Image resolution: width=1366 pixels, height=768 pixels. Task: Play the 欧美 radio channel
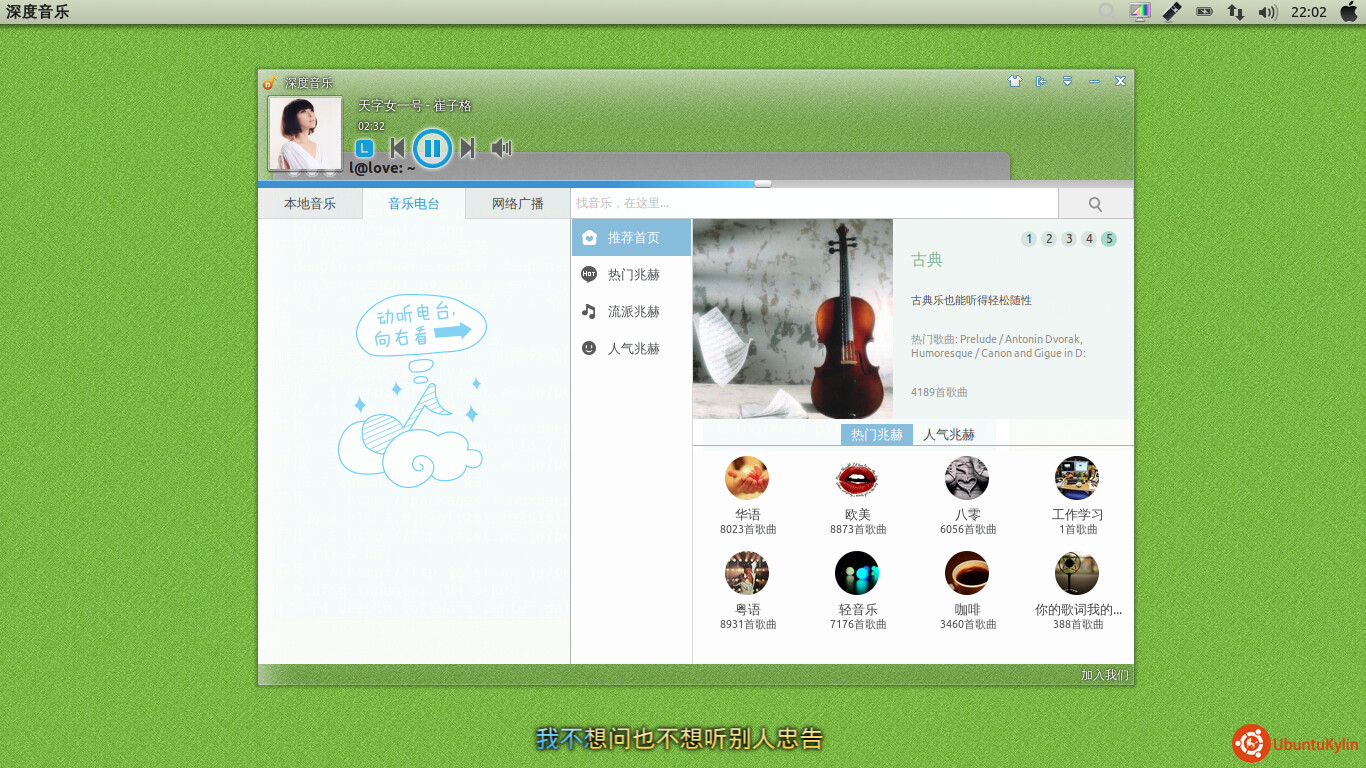857,479
